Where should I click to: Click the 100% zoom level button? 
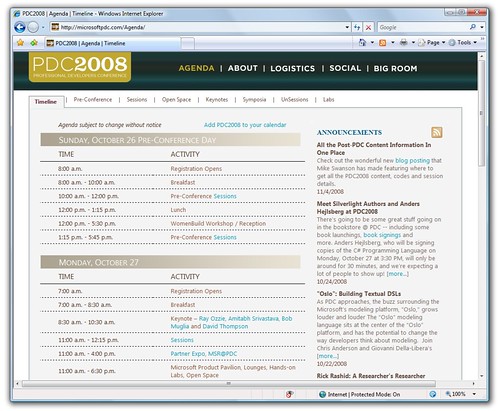[x=456, y=394]
